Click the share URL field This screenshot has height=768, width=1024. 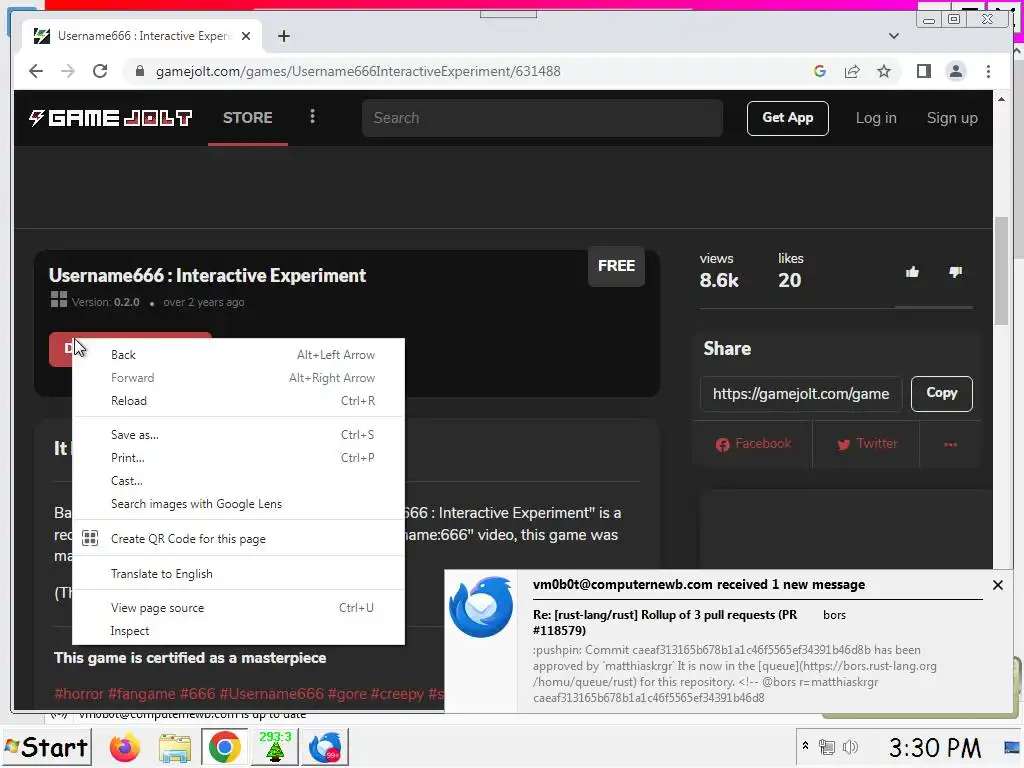click(x=801, y=394)
